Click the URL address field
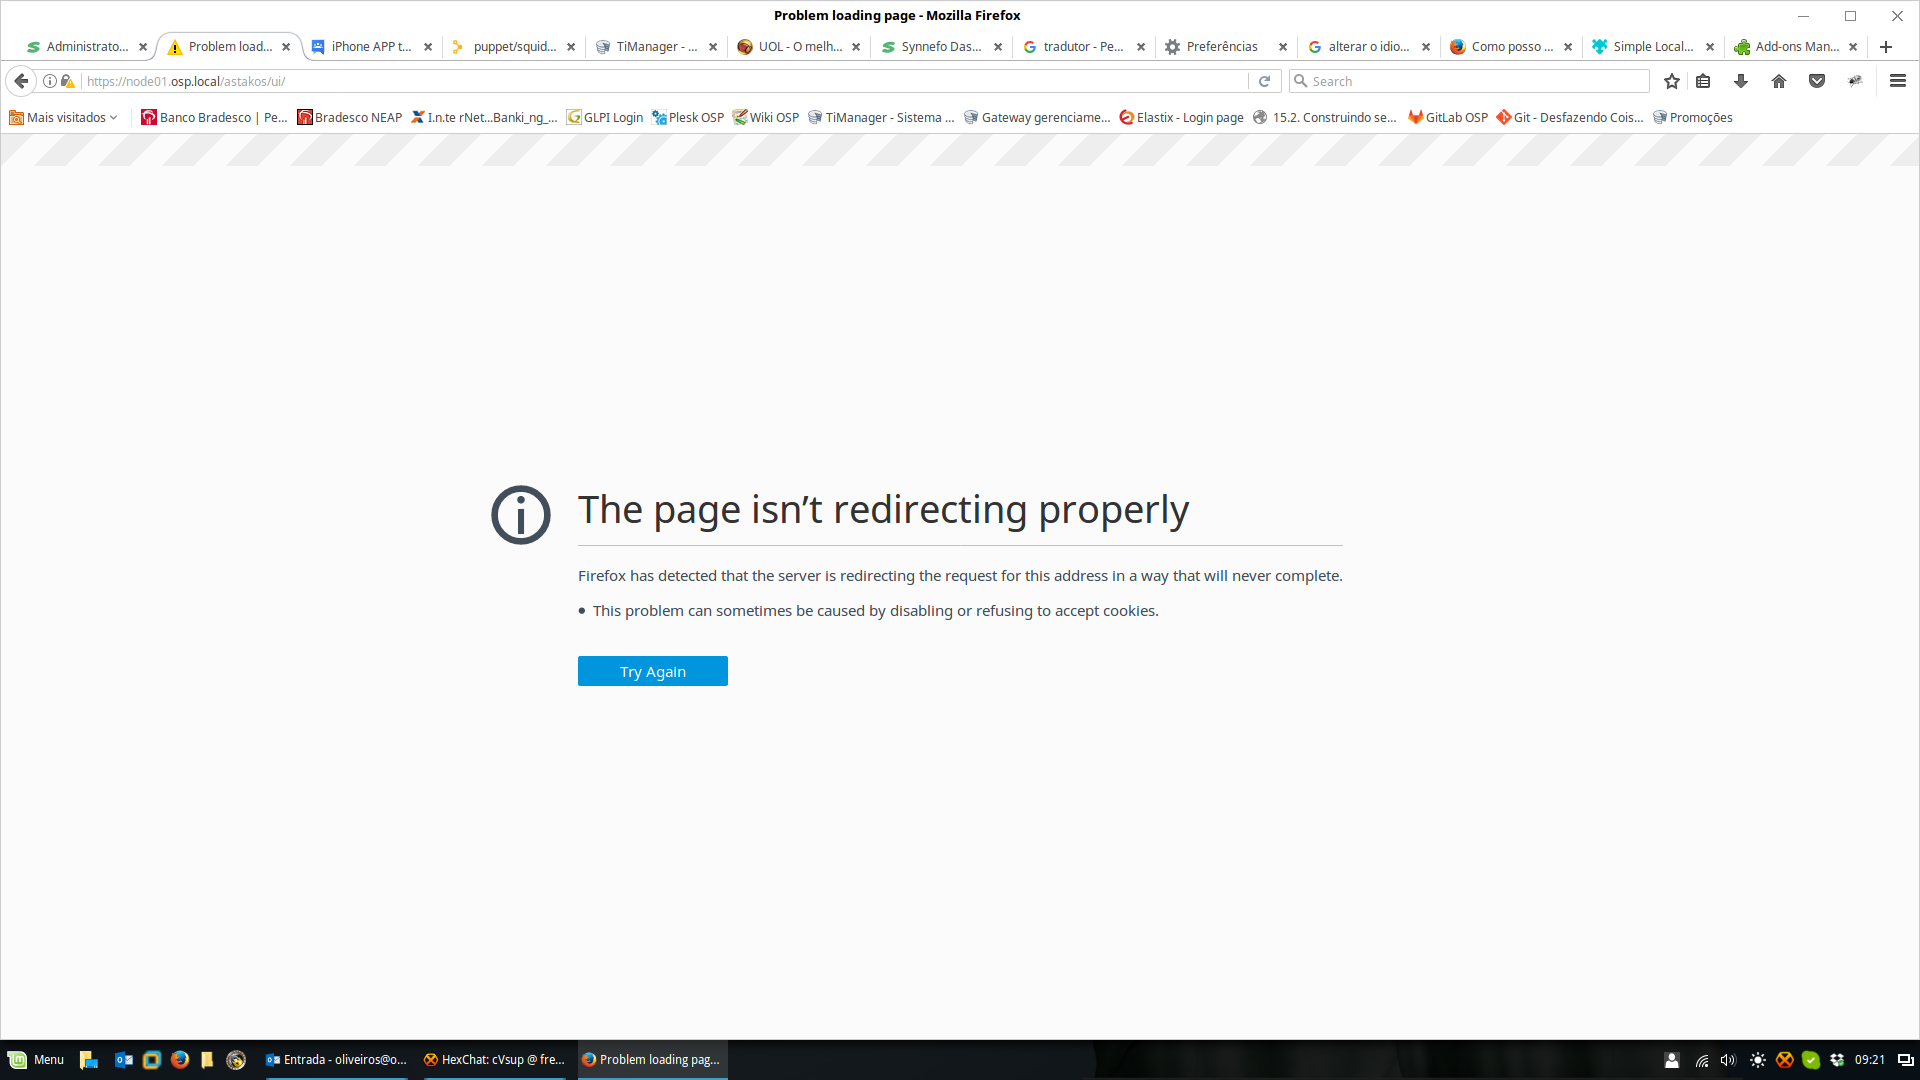Viewport: 1920px width, 1080px height. coord(664,81)
